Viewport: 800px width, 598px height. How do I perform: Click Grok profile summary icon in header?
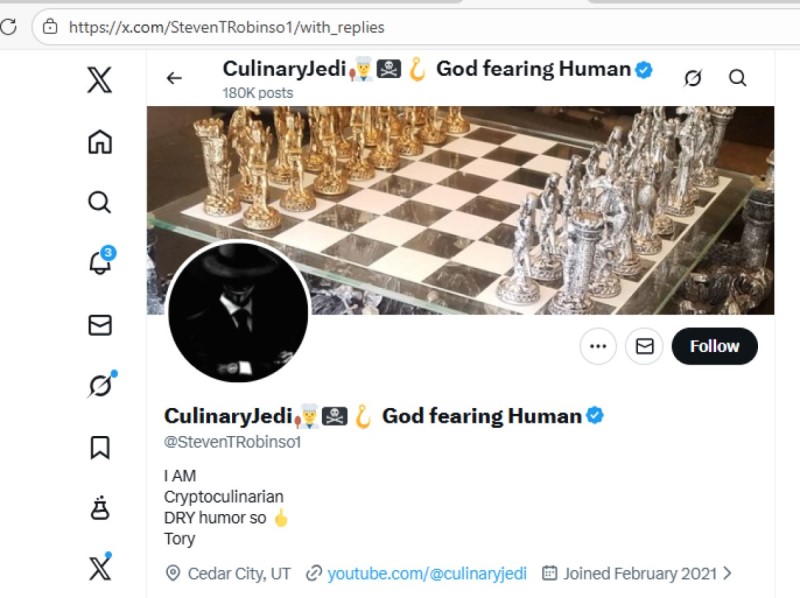tap(692, 78)
